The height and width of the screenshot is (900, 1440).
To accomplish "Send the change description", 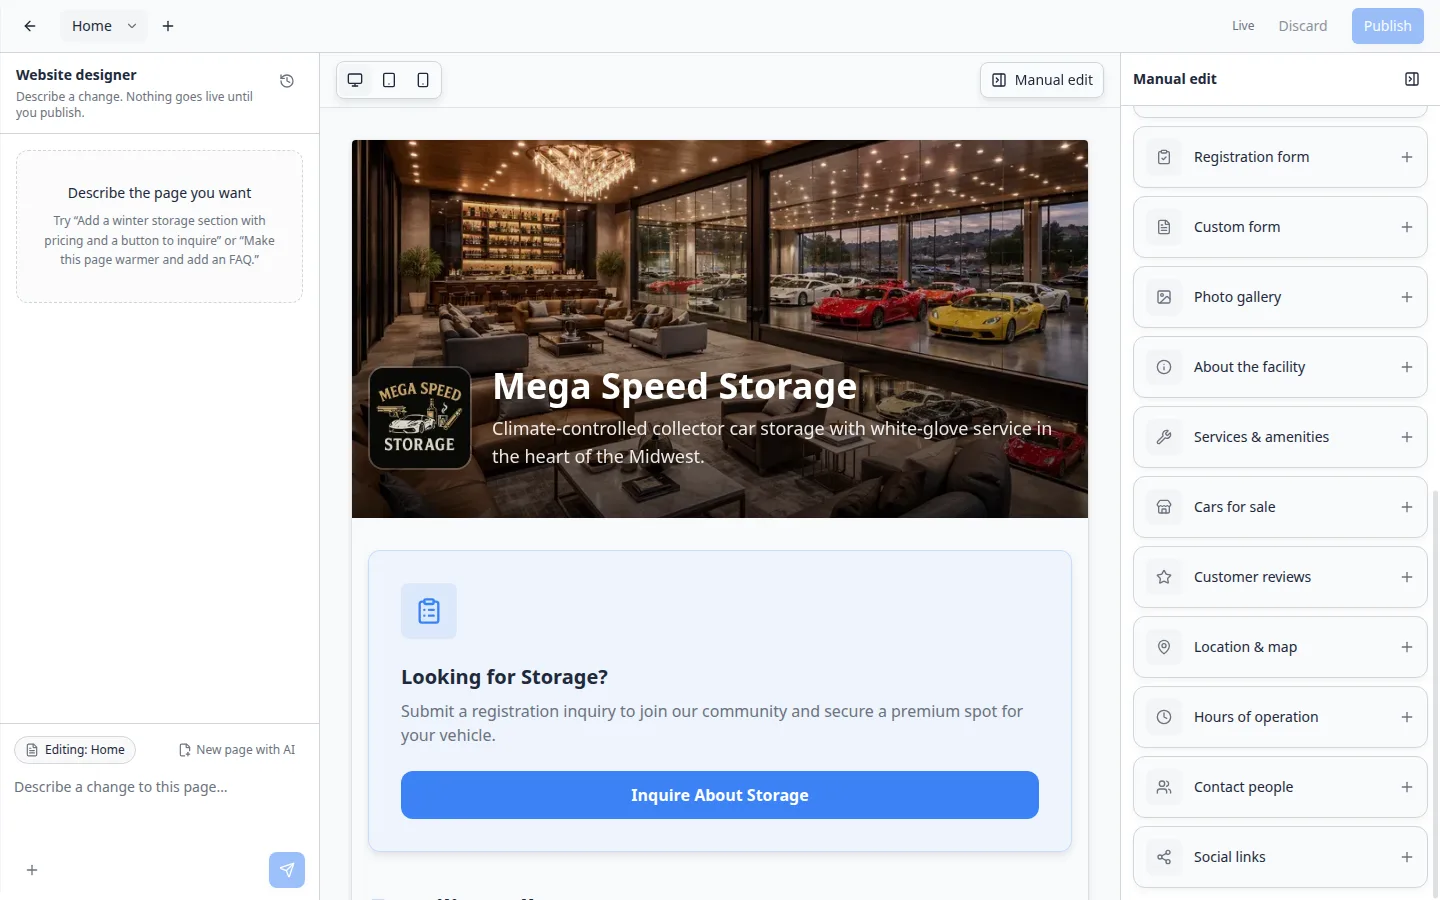I will click(x=287, y=870).
